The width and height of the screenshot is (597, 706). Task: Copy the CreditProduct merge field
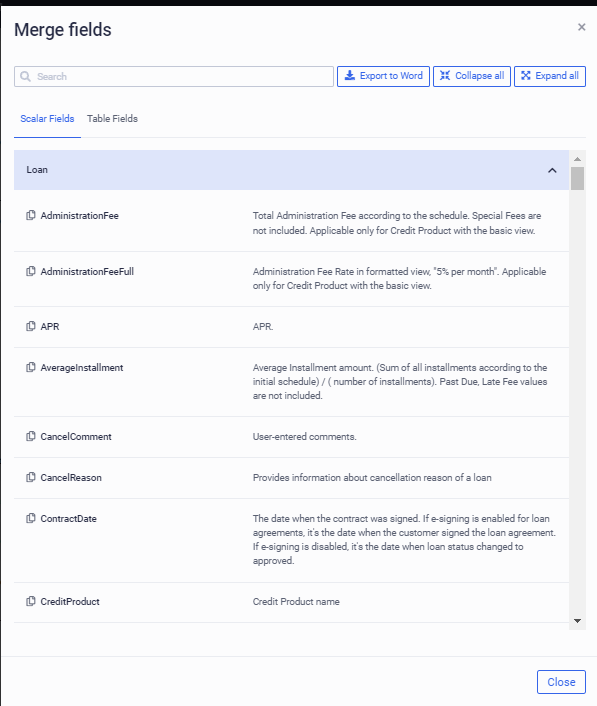point(31,601)
